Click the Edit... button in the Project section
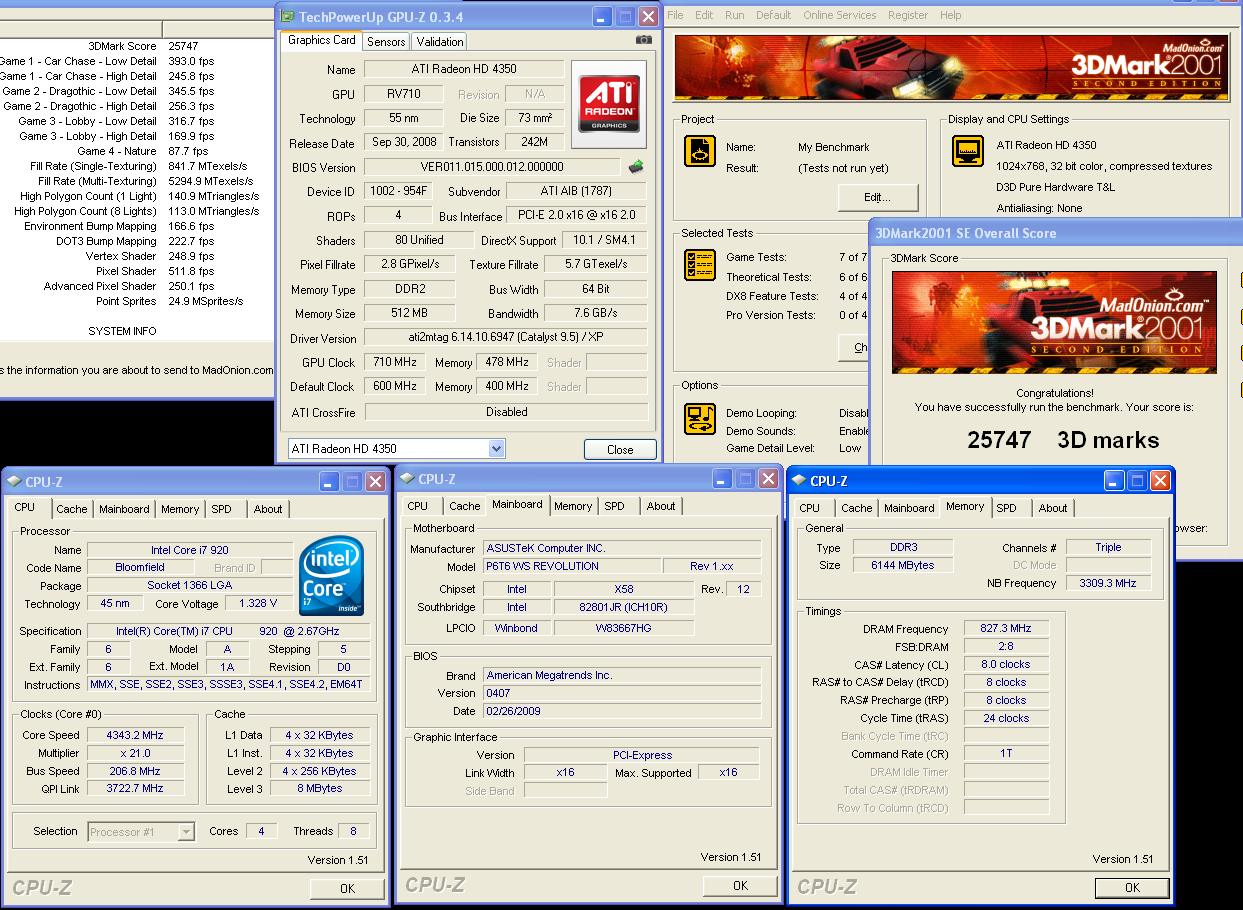Image resolution: width=1243 pixels, height=910 pixels. click(877, 197)
